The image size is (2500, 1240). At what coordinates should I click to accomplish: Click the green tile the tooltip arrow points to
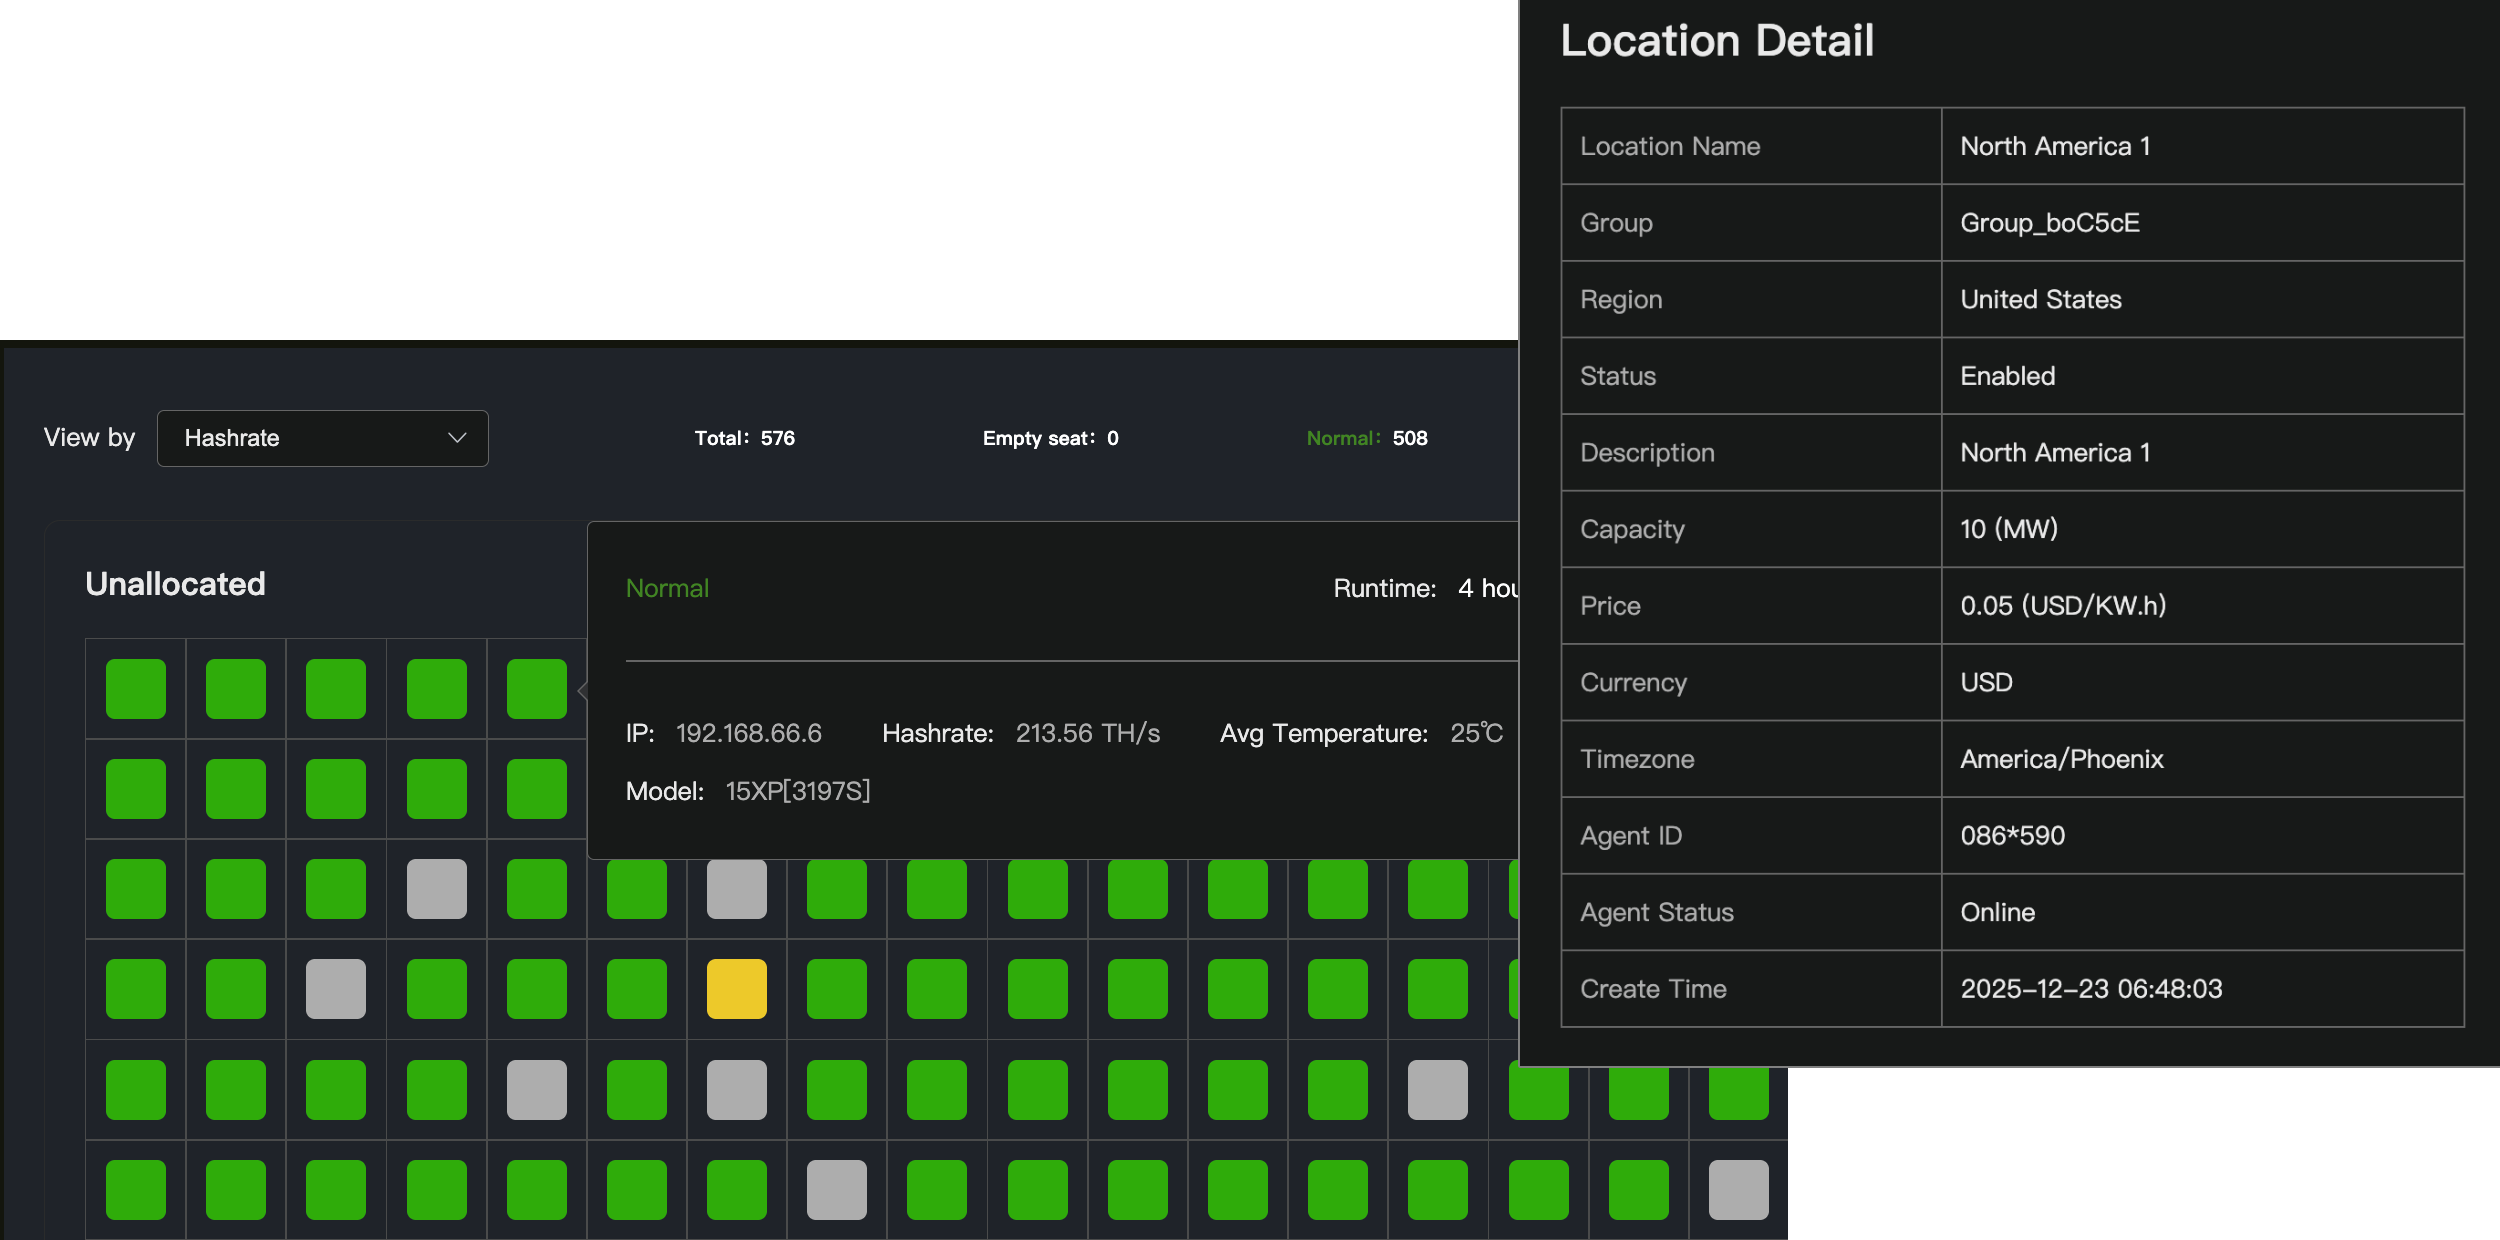pyautogui.click(x=536, y=688)
